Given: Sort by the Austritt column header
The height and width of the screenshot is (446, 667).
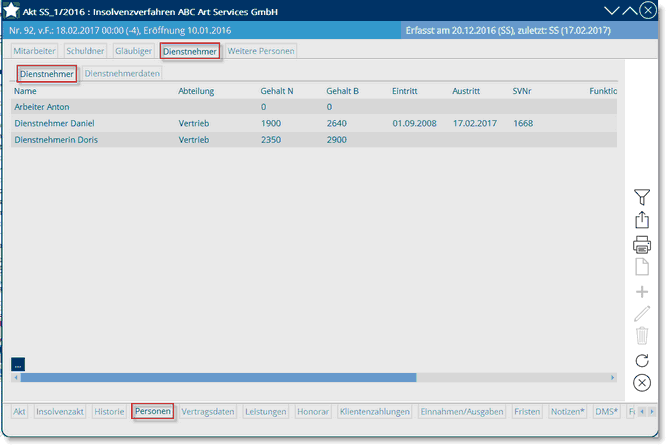Looking at the screenshot, I should pos(466,91).
